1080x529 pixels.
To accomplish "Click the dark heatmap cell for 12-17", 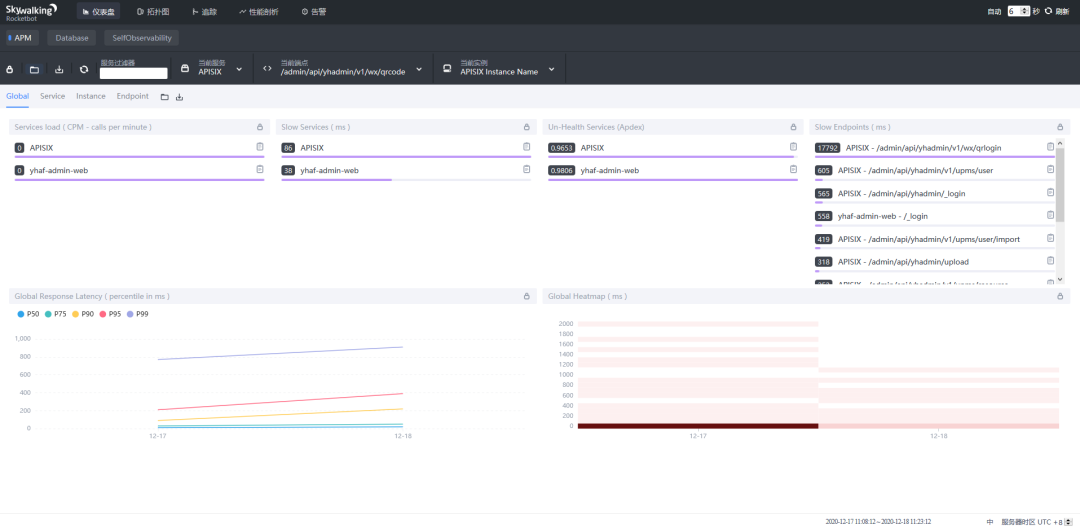I will (698, 426).
